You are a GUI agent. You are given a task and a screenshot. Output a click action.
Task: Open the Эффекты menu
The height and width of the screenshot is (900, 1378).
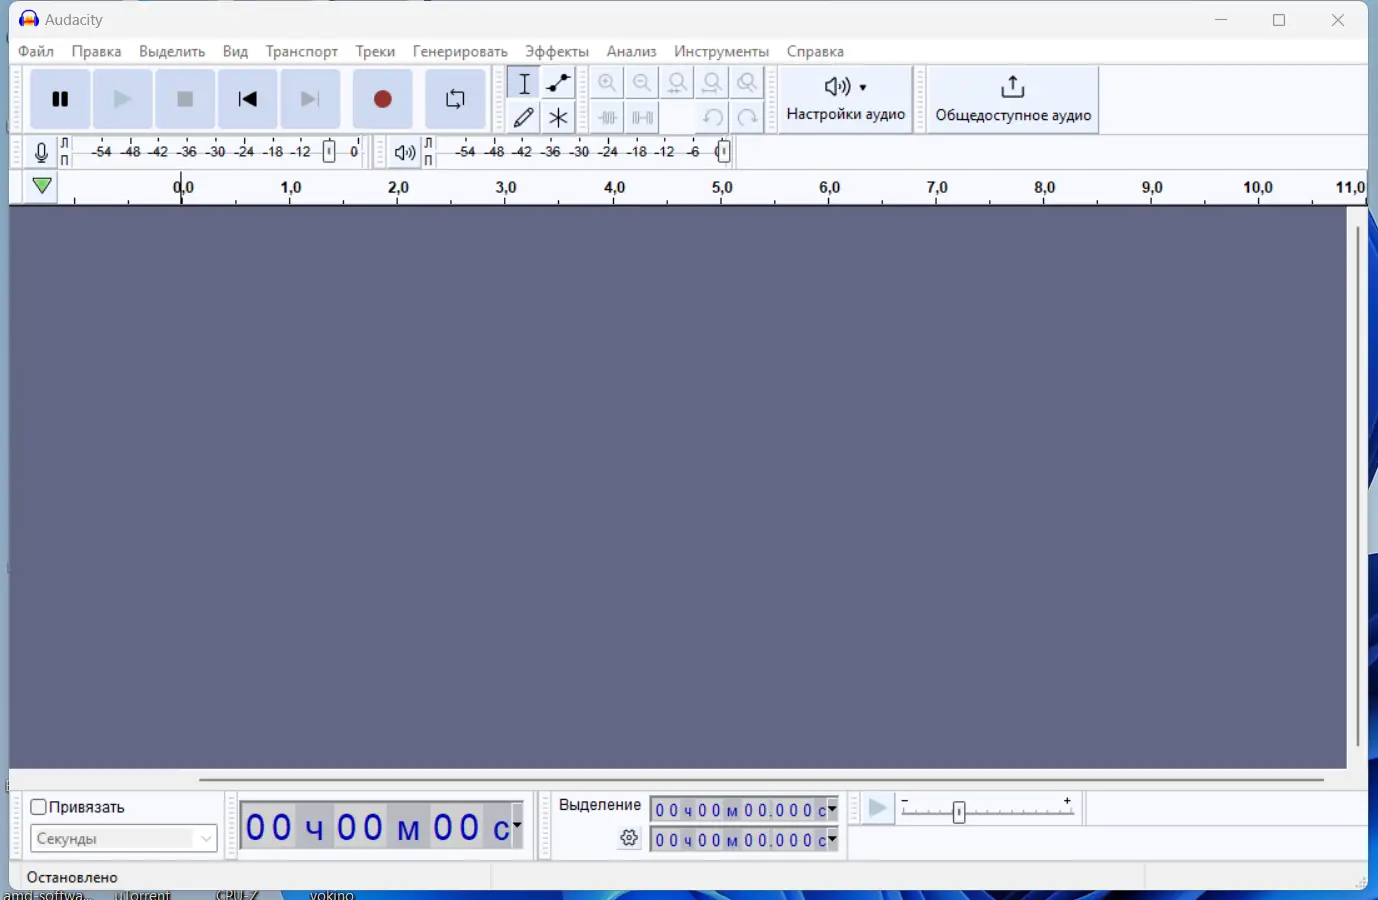tap(556, 51)
